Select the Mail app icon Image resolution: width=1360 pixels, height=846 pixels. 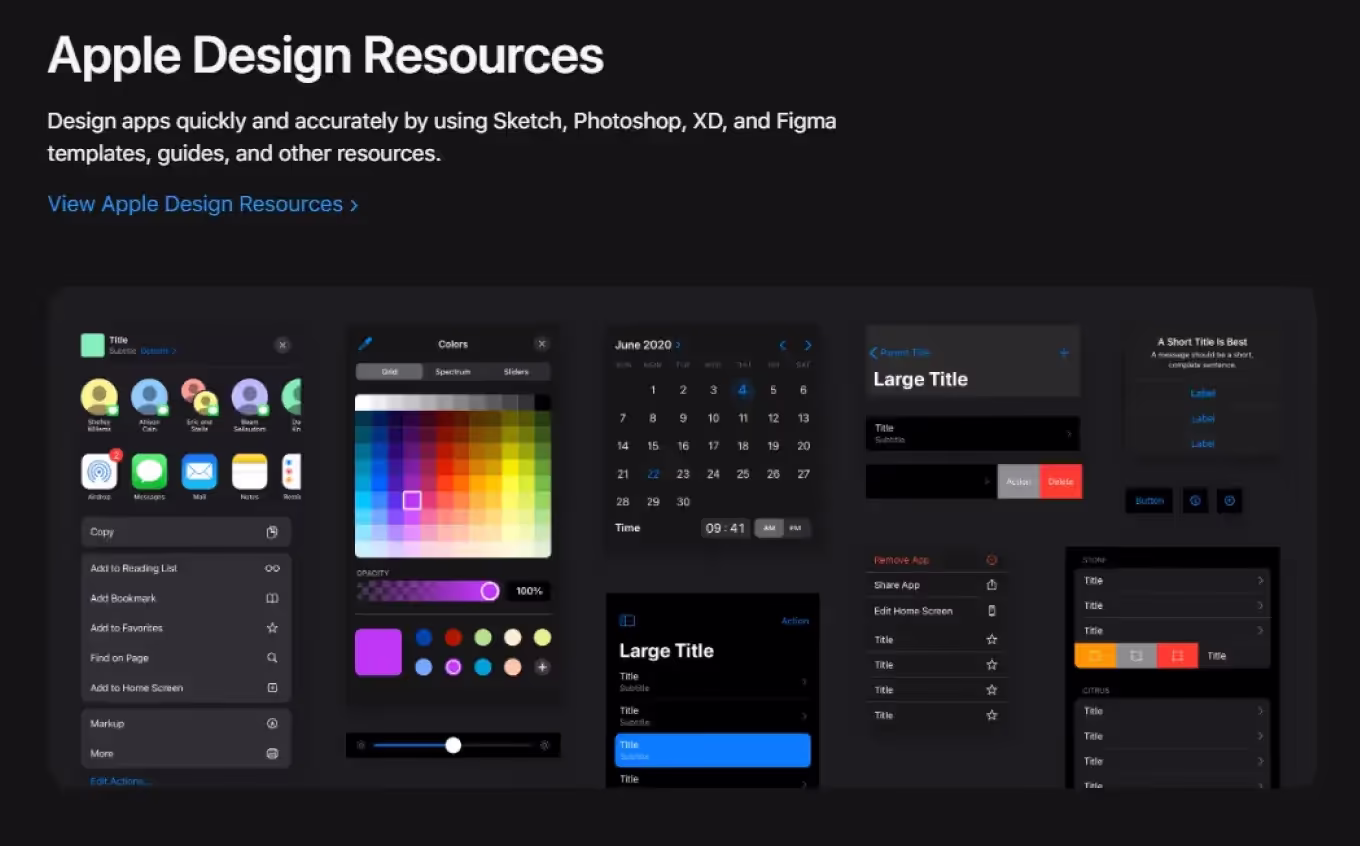pyautogui.click(x=199, y=472)
